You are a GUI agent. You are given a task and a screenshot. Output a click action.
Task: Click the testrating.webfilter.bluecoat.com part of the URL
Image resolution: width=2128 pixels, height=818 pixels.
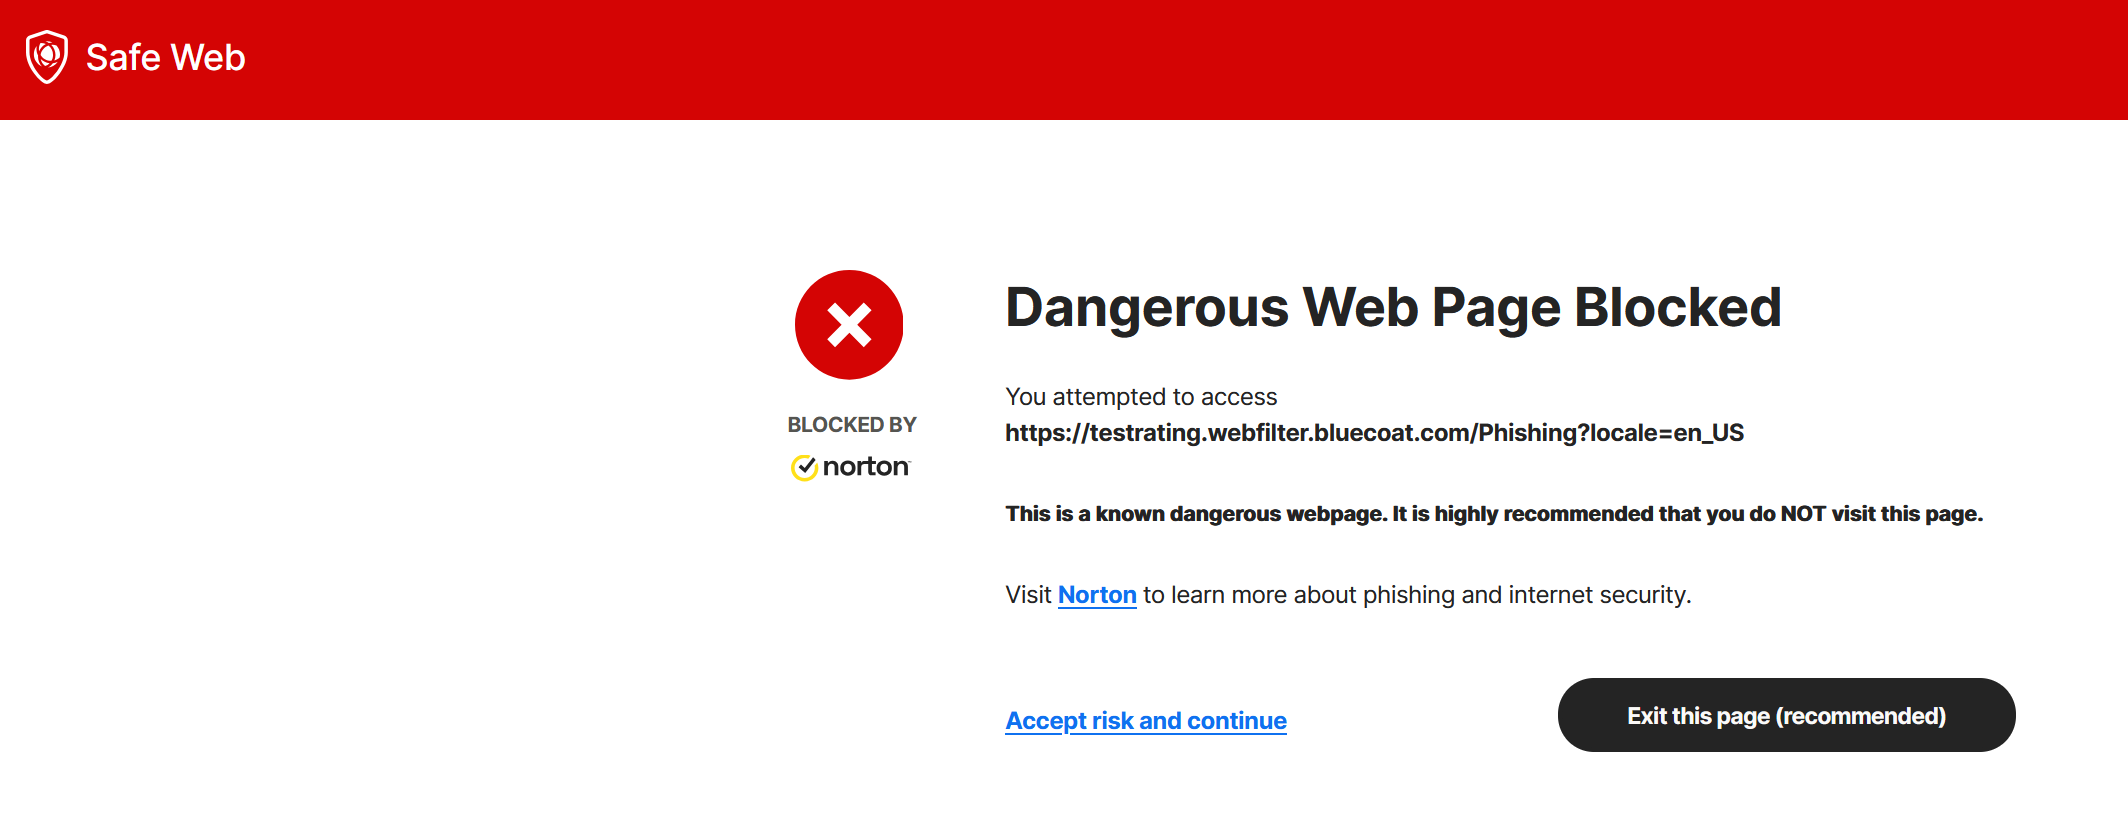(1280, 433)
